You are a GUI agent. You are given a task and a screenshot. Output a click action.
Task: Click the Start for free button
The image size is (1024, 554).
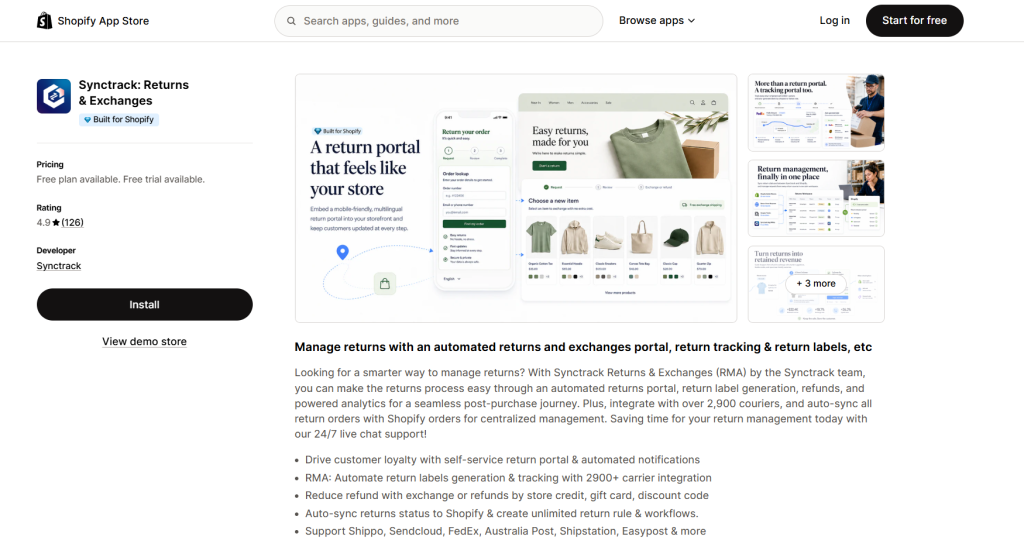point(914,20)
